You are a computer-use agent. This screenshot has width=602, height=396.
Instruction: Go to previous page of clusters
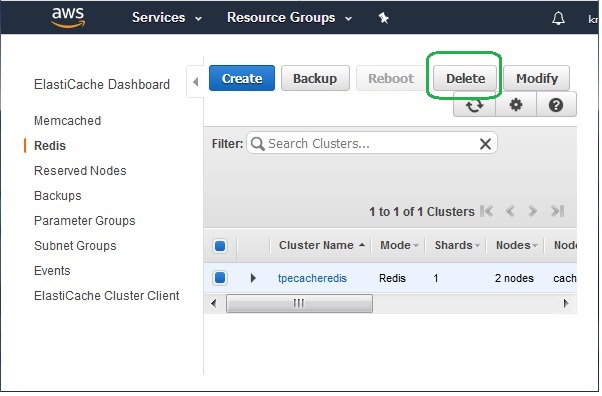tap(510, 211)
